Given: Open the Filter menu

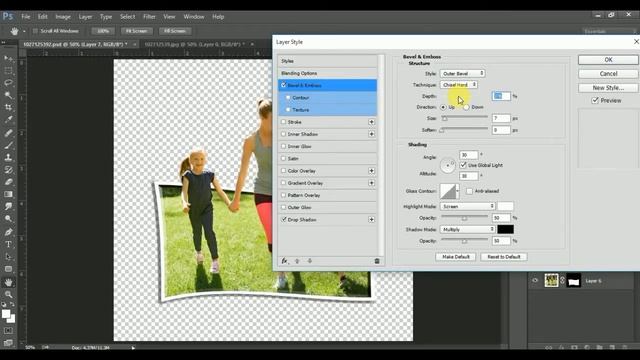Looking at the screenshot, I should (149, 17).
